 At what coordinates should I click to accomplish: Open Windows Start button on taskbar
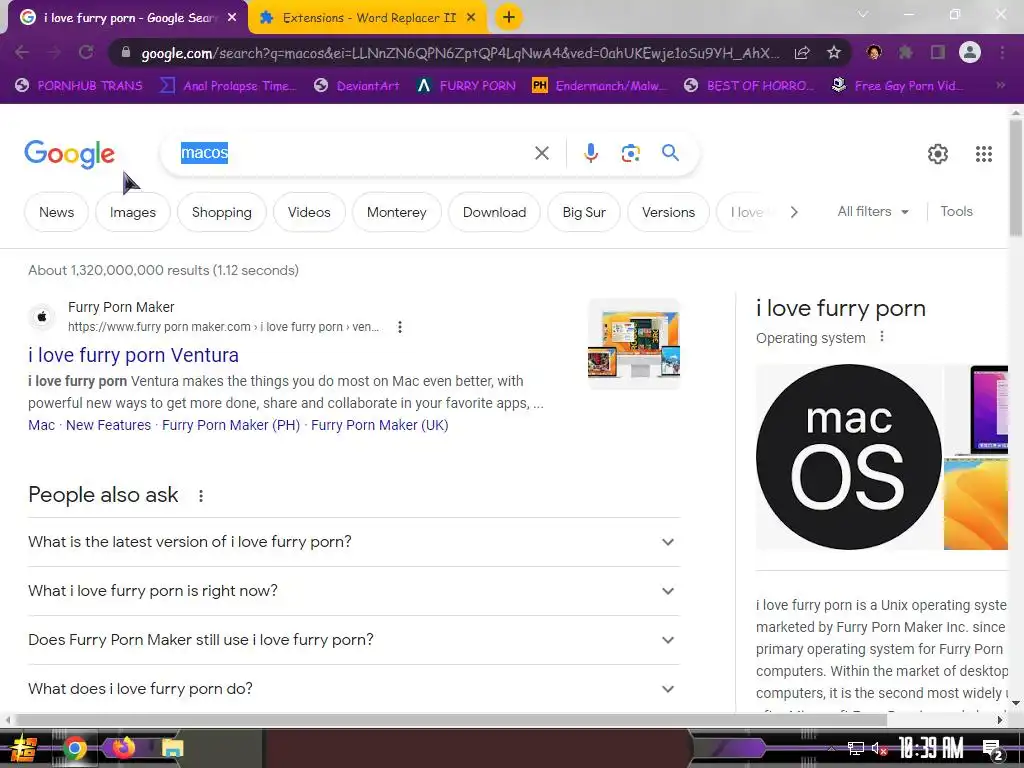tap(24, 748)
